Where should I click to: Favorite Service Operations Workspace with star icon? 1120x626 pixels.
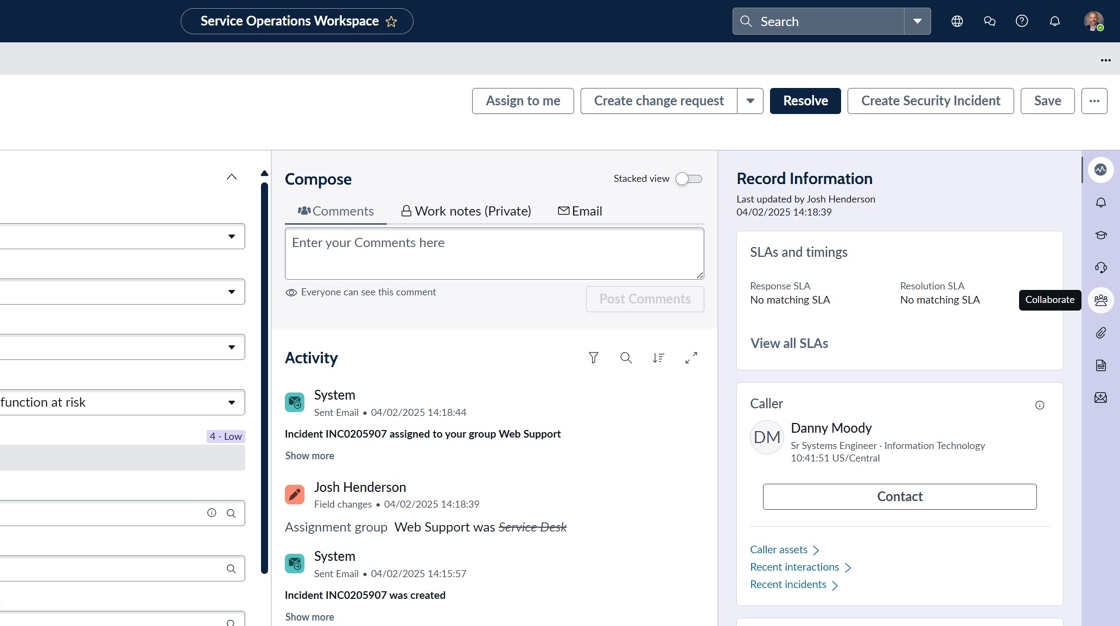point(391,21)
